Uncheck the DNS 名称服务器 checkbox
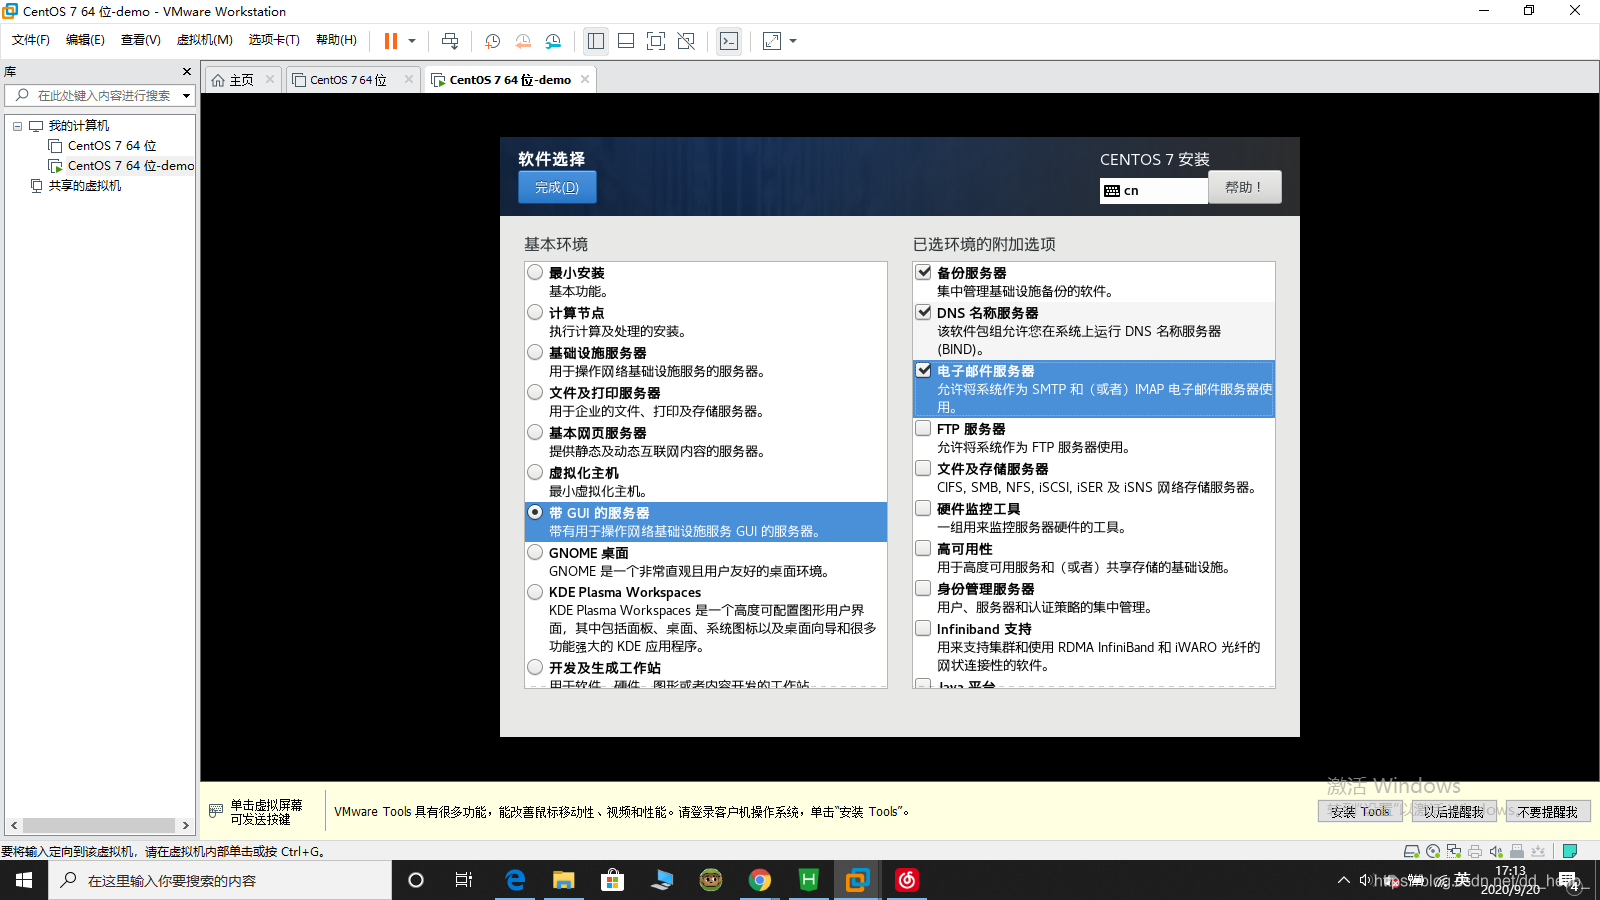The image size is (1600, 900). pyautogui.click(x=923, y=312)
